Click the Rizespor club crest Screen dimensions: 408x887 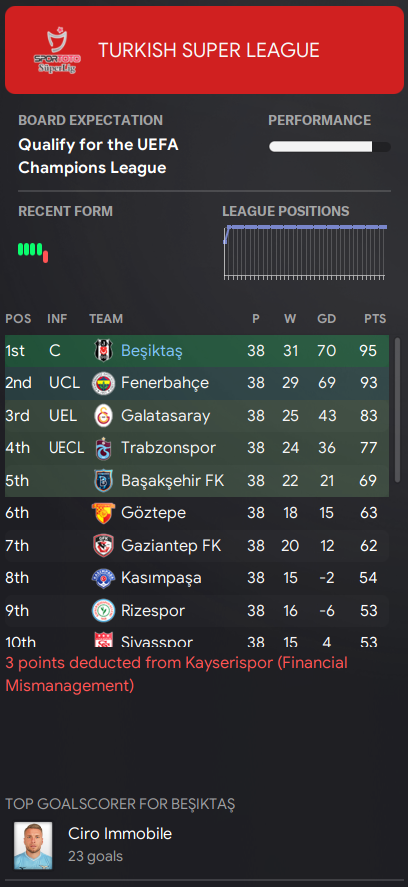tap(104, 611)
